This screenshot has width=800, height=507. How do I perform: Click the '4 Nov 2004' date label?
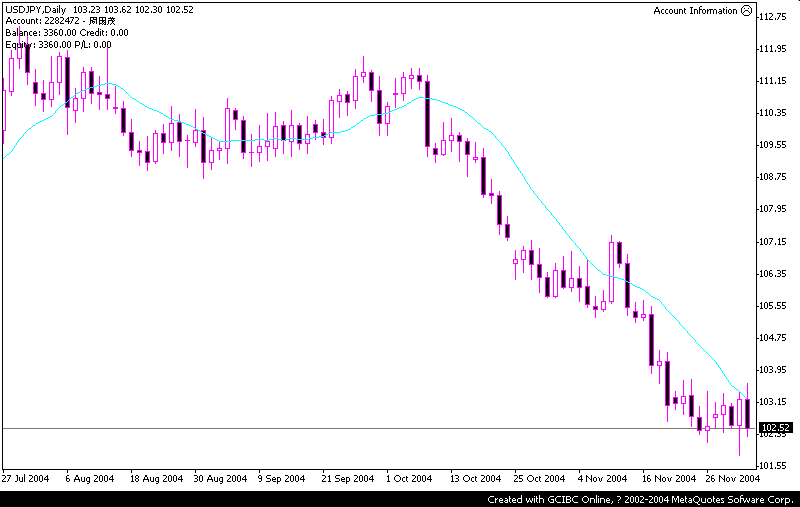(603, 478)
